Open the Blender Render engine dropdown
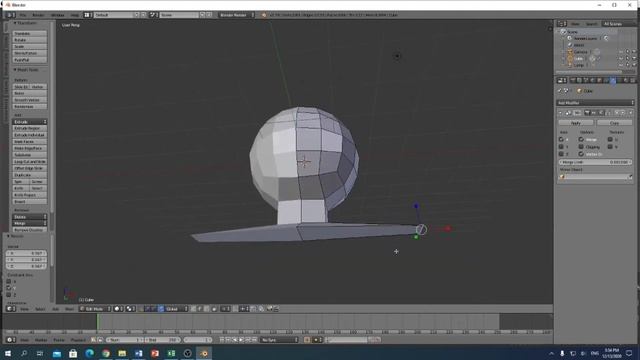 point(236,15)
